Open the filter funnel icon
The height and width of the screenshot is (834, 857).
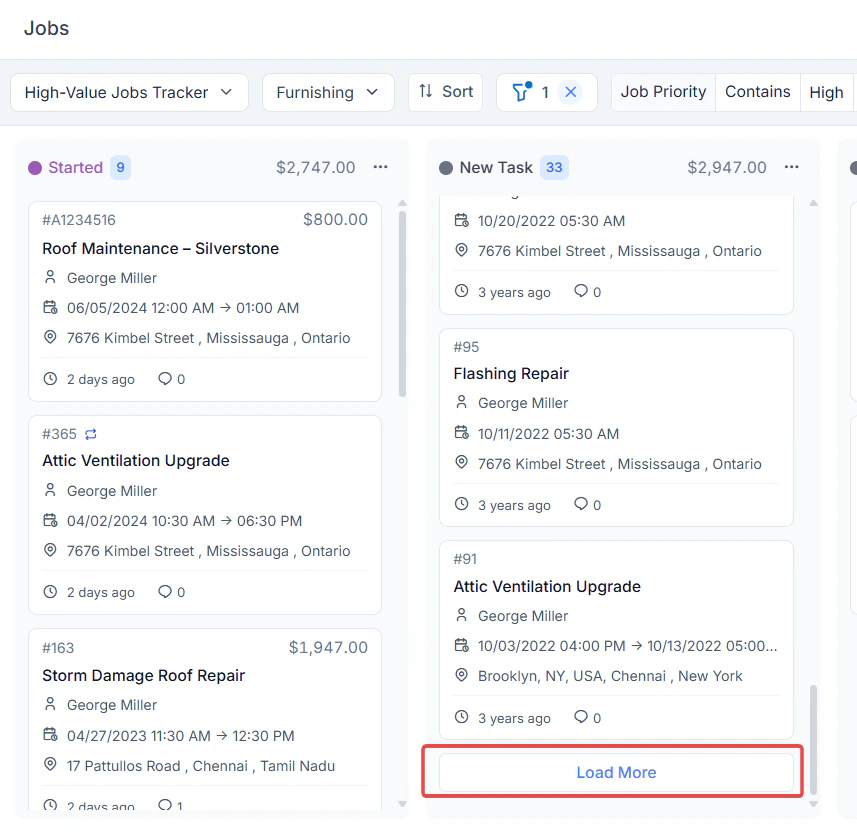click(x=522, y=92)
